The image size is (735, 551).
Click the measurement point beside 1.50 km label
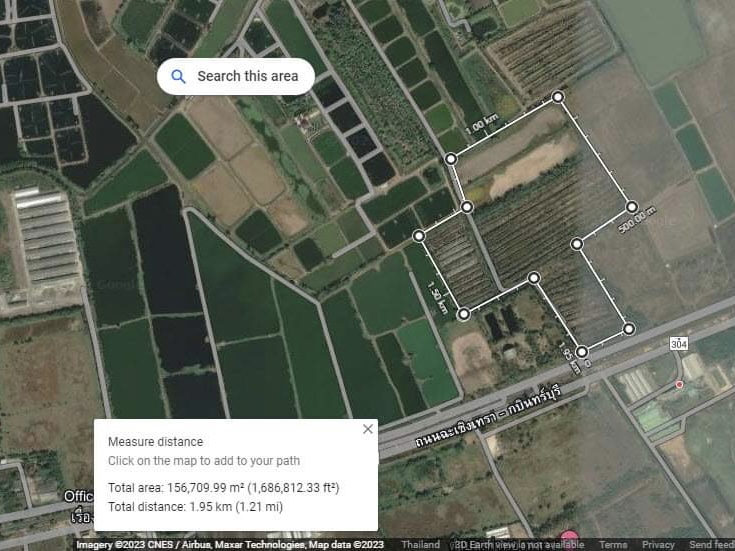coord(464,314)
